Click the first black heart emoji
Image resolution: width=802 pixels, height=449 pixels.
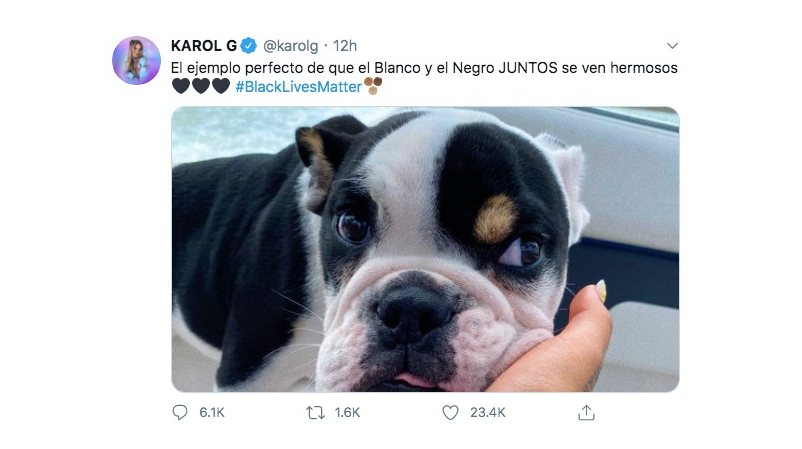click(181, 87)
